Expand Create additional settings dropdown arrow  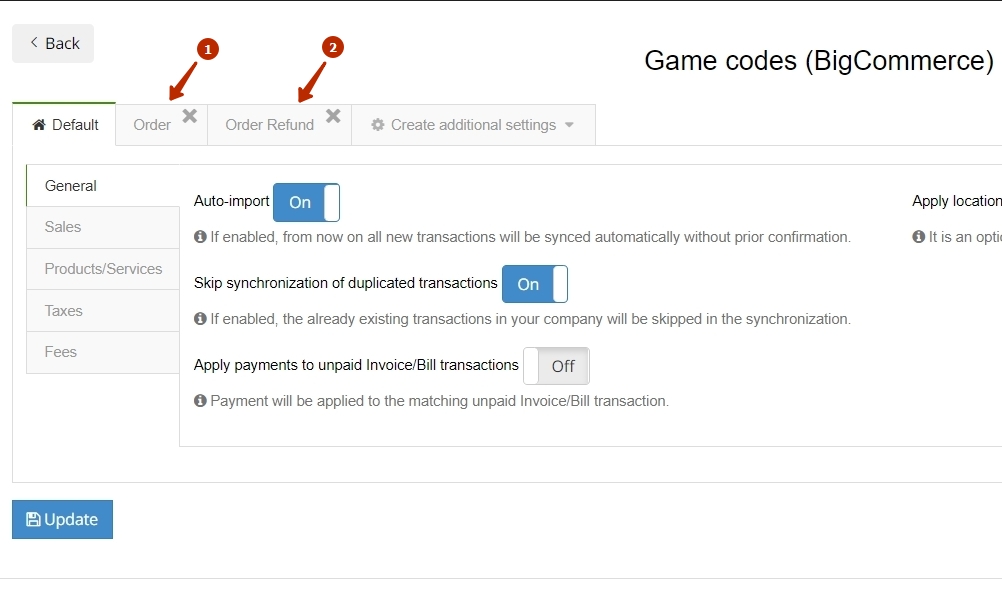(x=569, y=125)
